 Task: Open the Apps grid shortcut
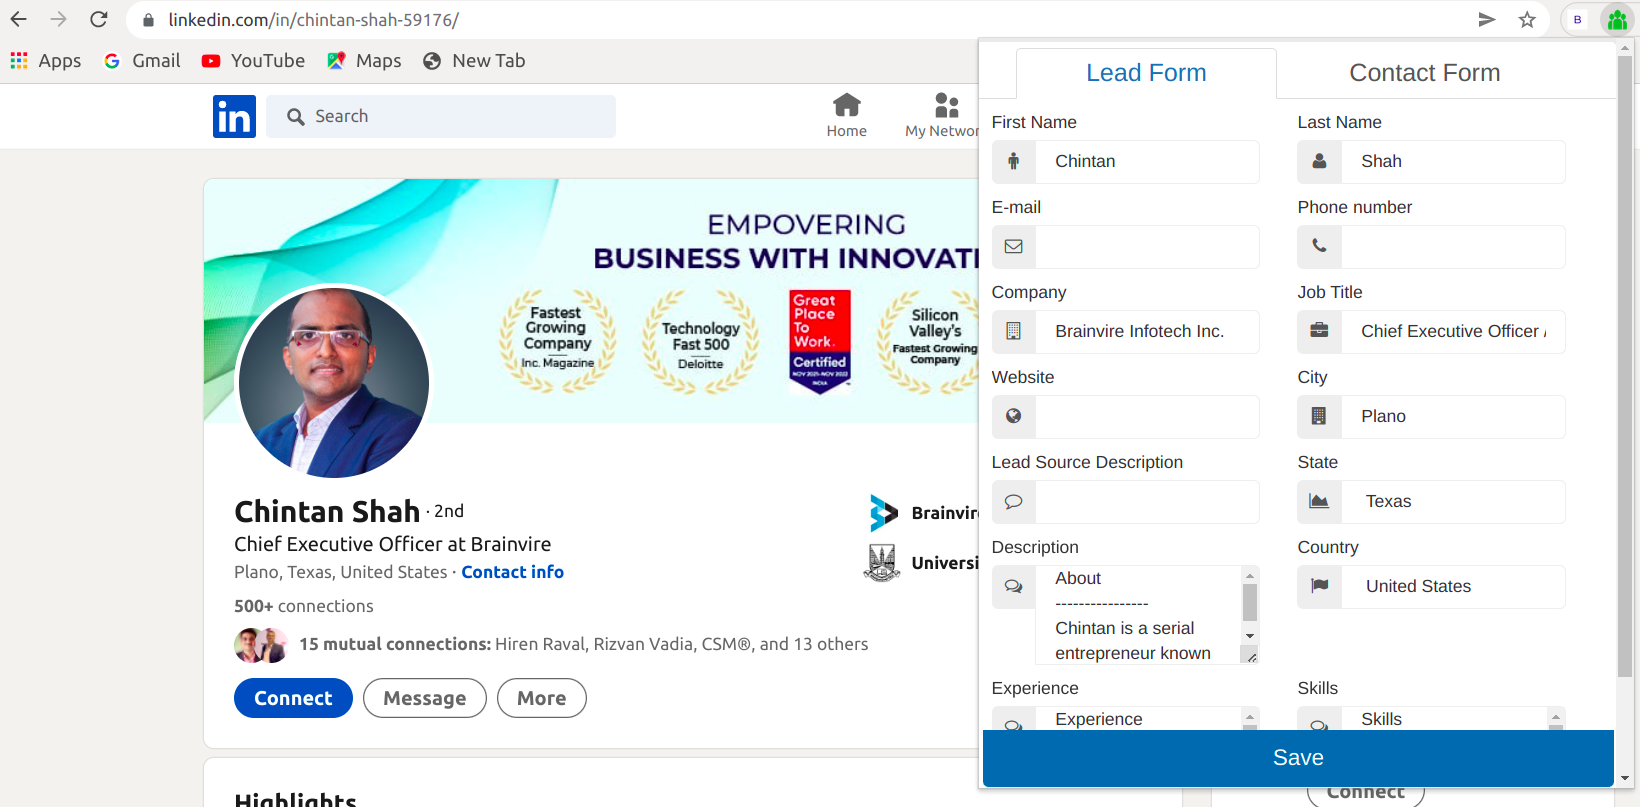coord(46,61)
